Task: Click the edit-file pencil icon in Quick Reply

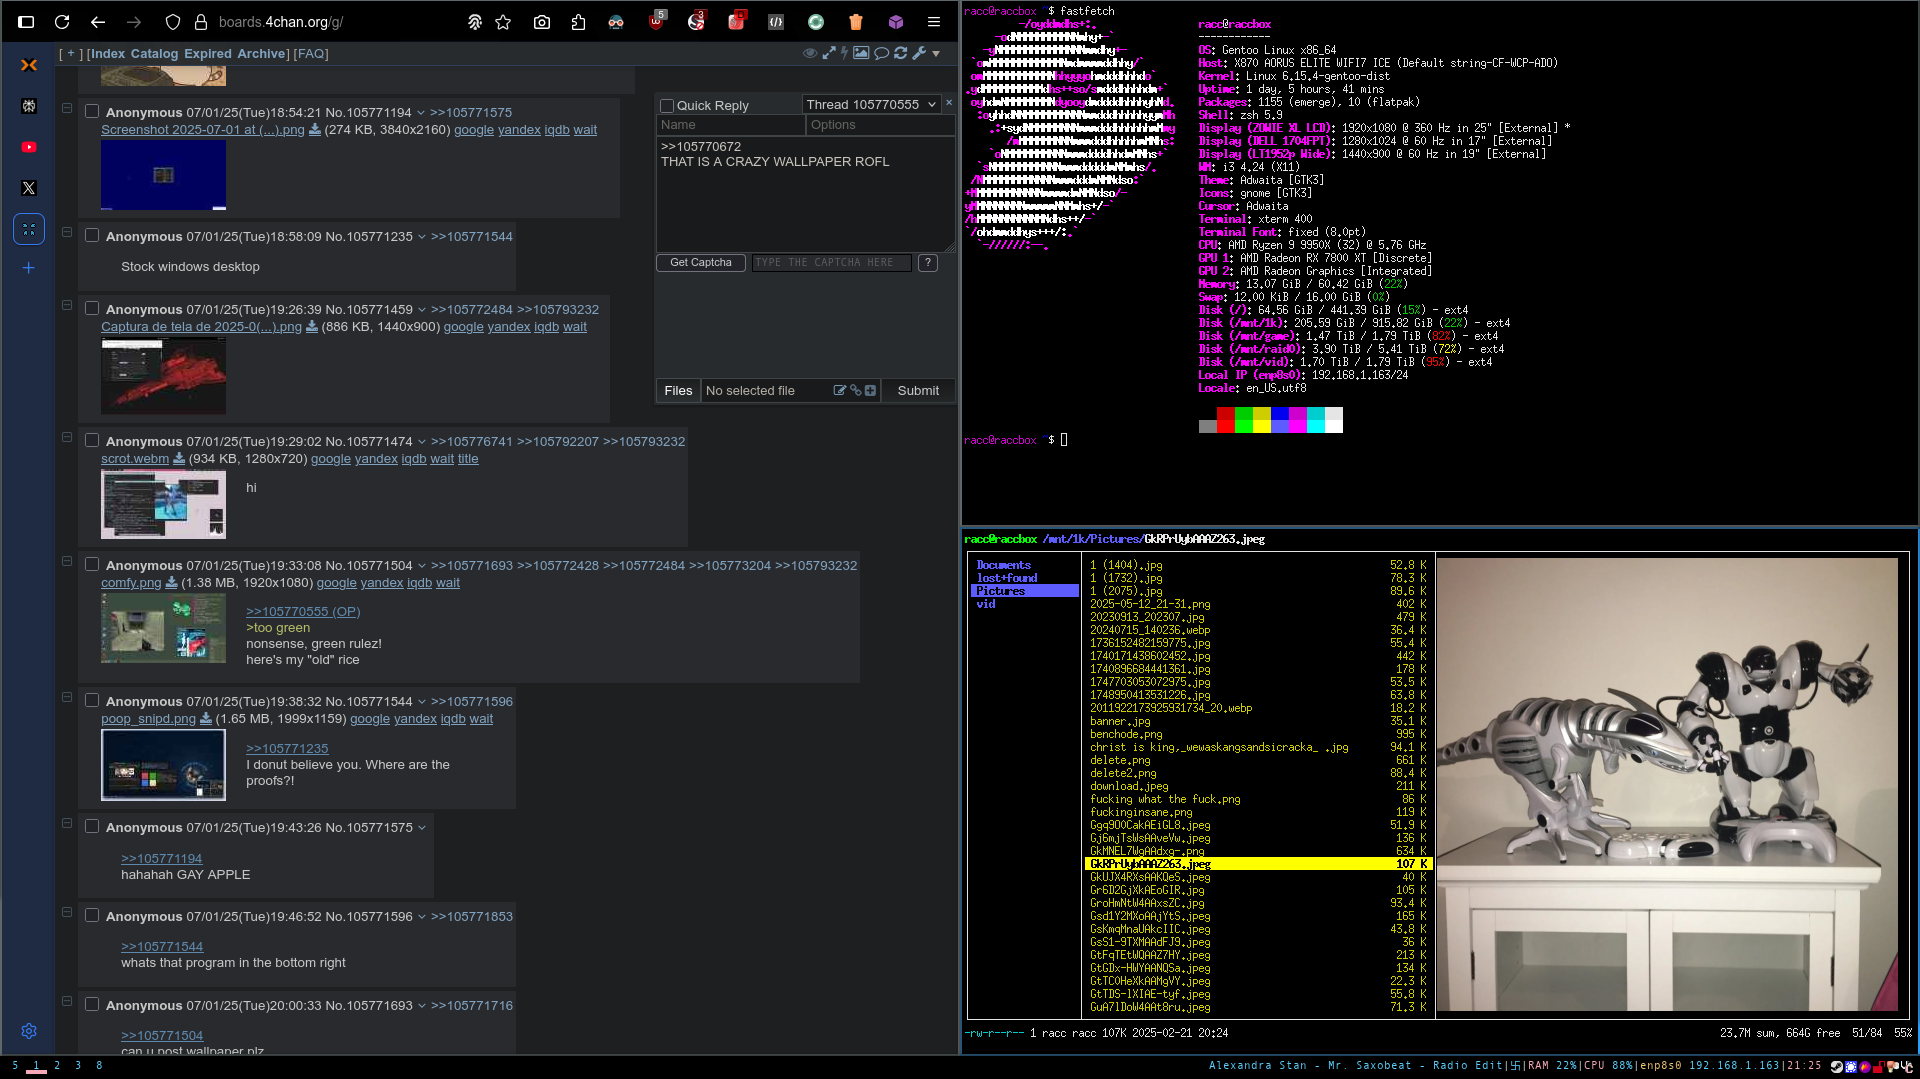Action: click(x=840, y=391)
